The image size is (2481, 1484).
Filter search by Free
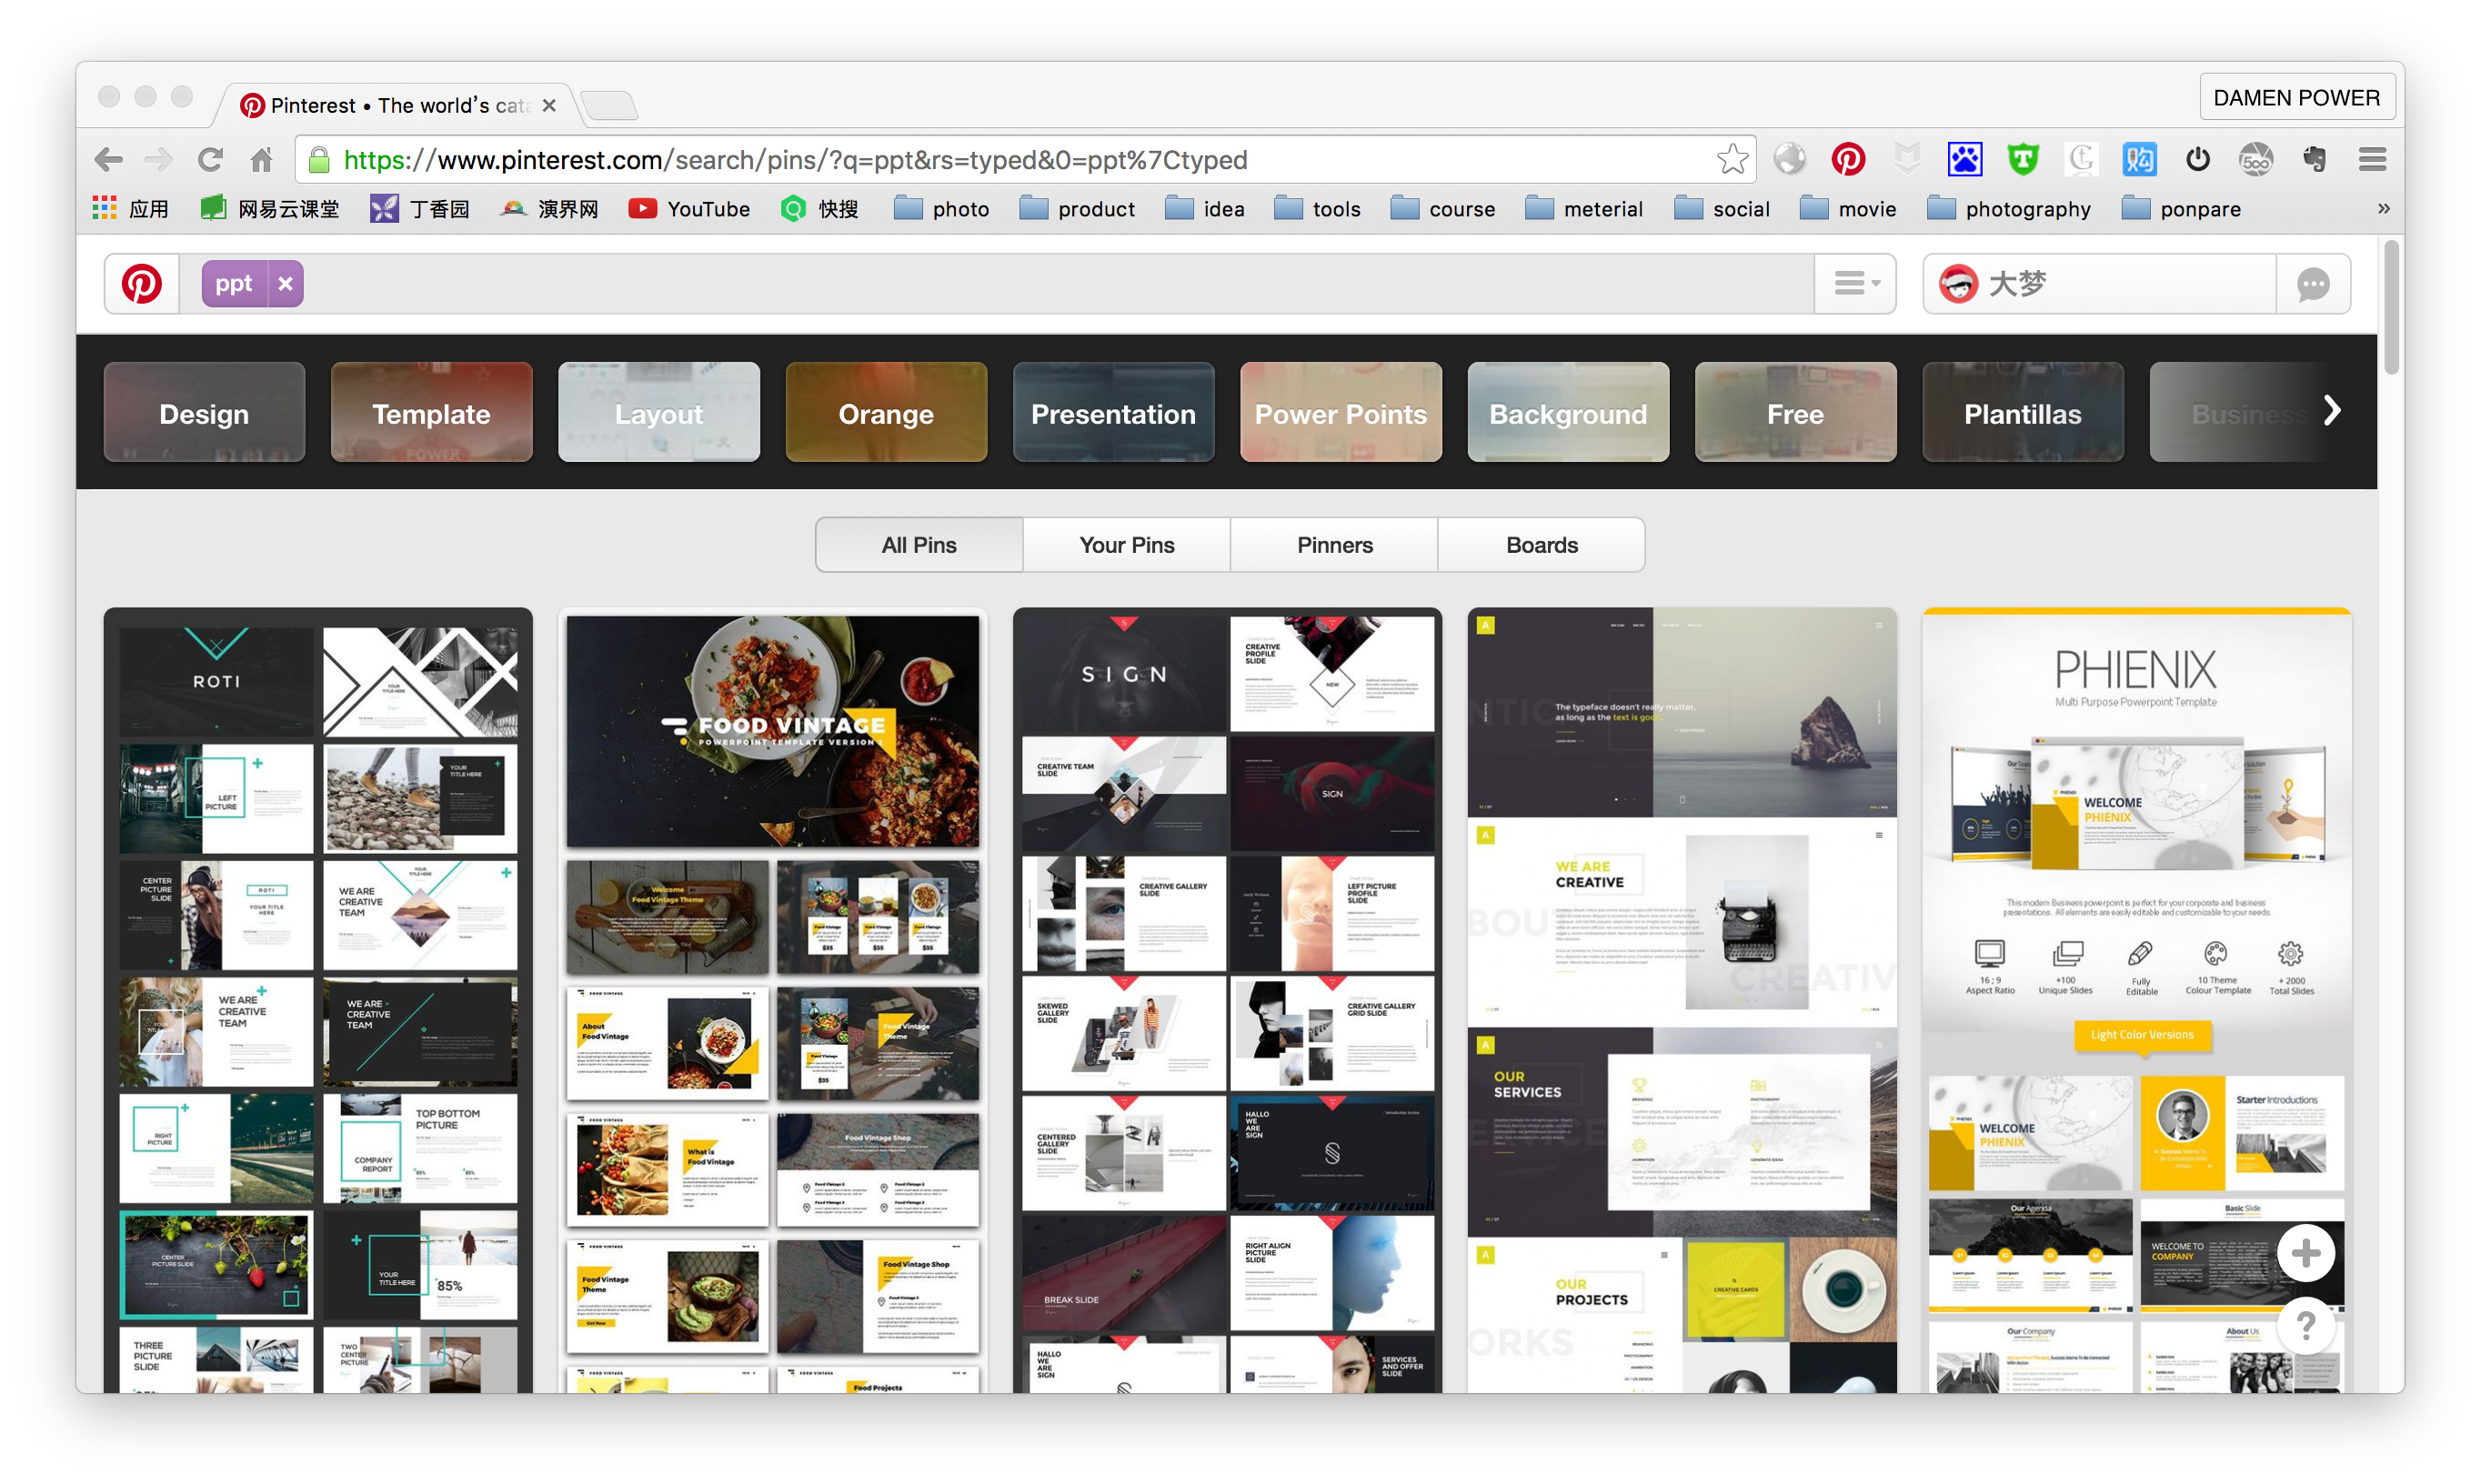click(1796, 412)
